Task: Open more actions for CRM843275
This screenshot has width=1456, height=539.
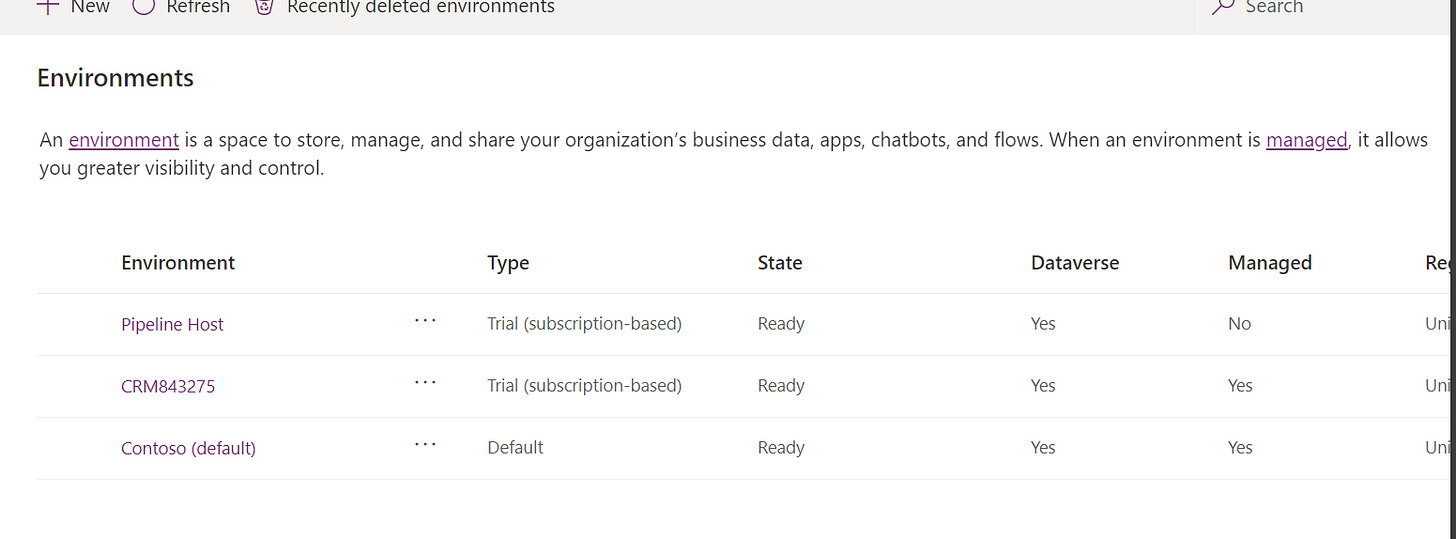Action: tap(425, 383)
